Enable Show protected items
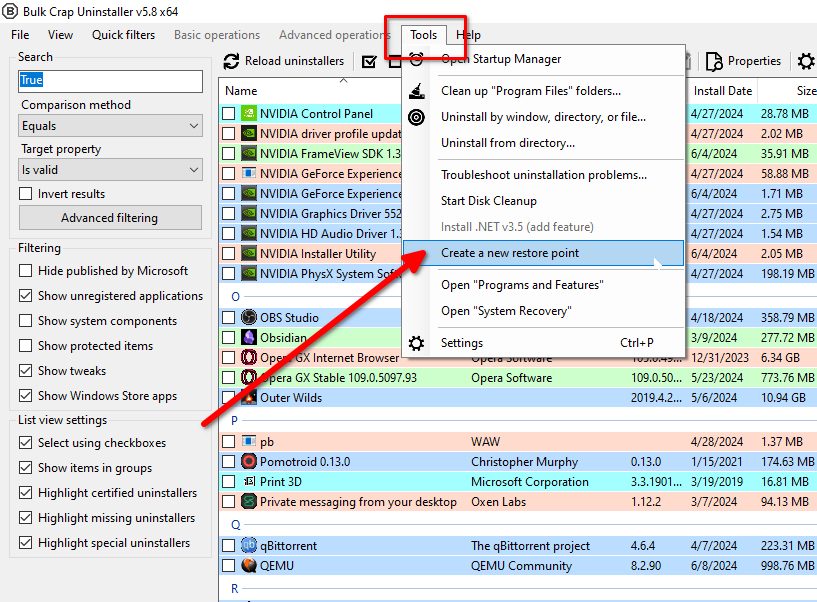817x602 pixels. [x=25, y=346]
